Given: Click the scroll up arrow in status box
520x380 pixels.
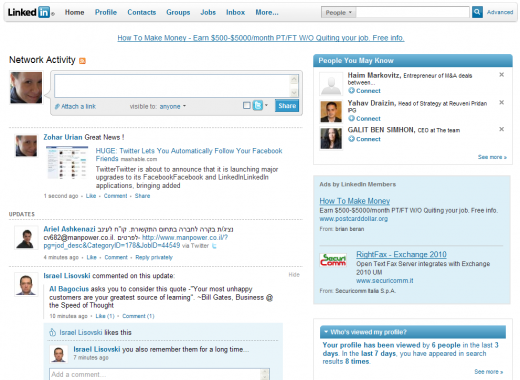Looking at the screenshot, I should point(294,79).
